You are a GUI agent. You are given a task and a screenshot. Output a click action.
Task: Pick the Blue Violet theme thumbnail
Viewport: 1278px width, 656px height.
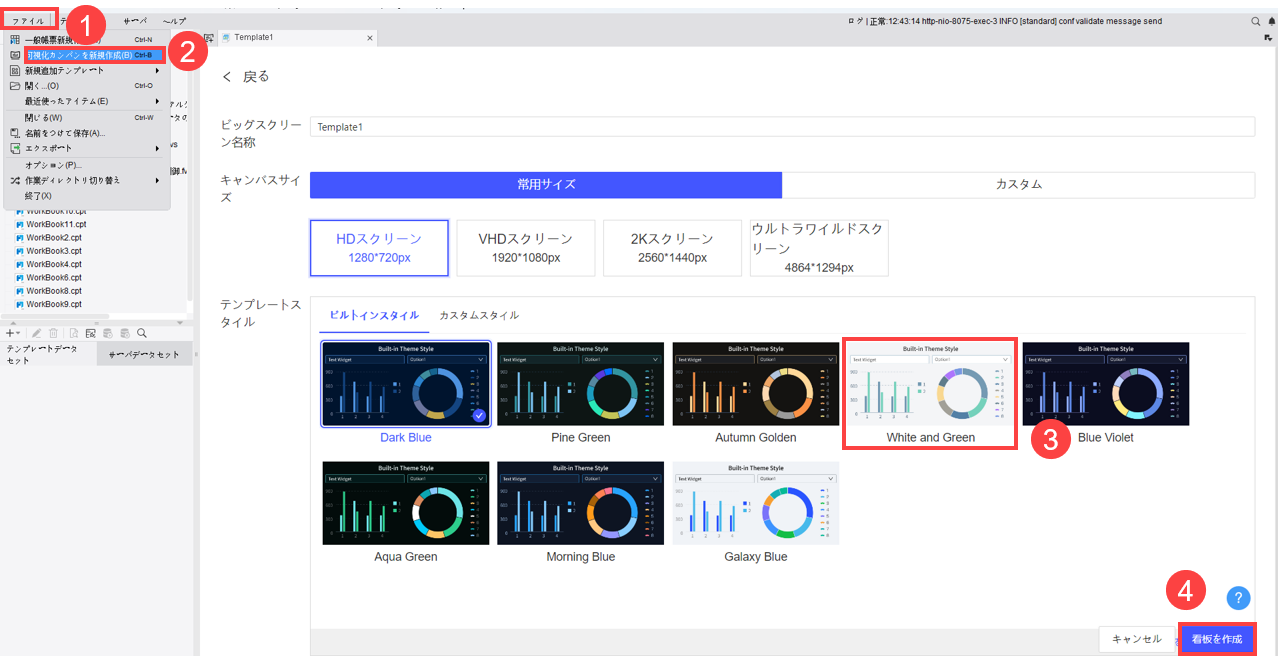click(x=1106, y=384)
